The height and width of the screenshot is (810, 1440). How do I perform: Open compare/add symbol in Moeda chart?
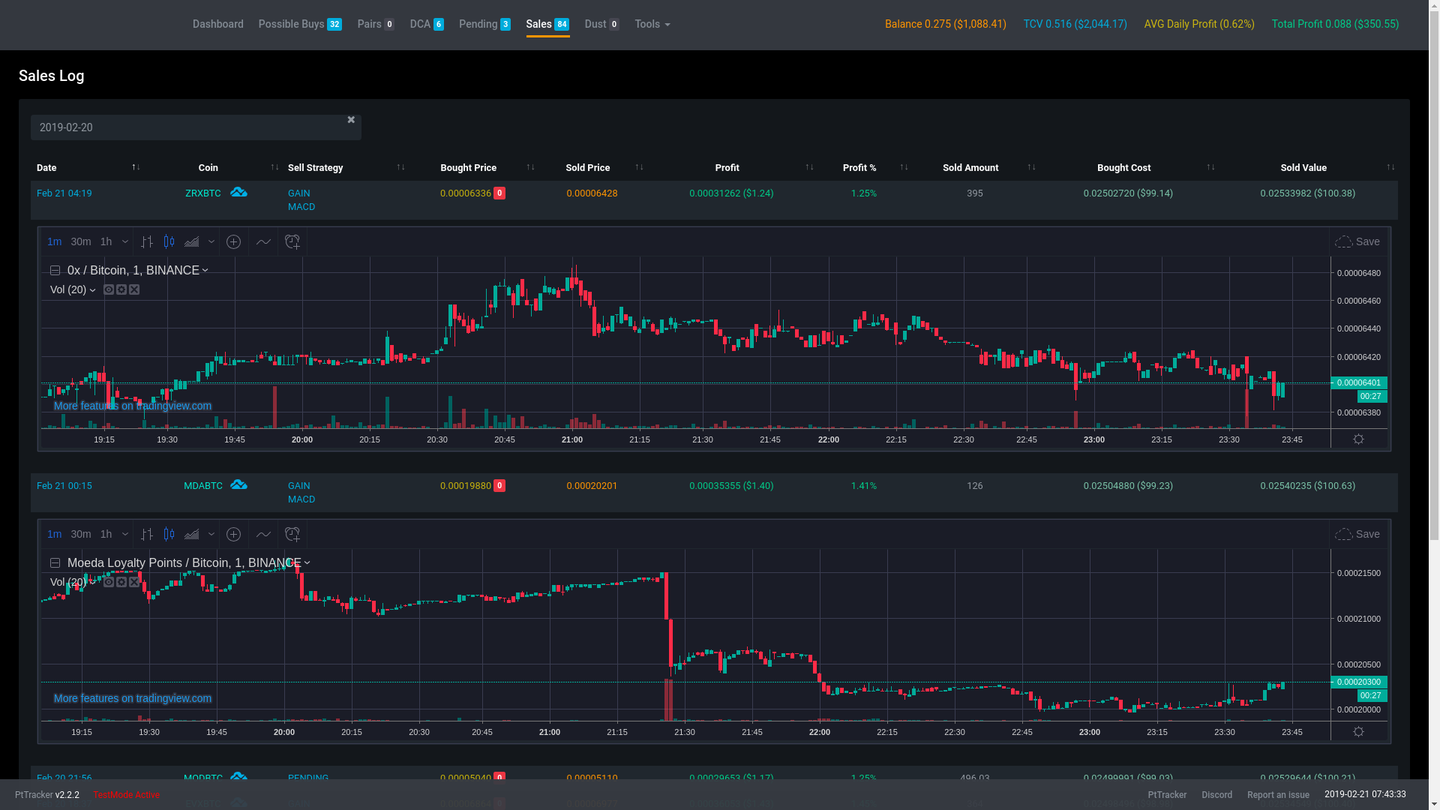pyautogui.click(x=233, y=534)
